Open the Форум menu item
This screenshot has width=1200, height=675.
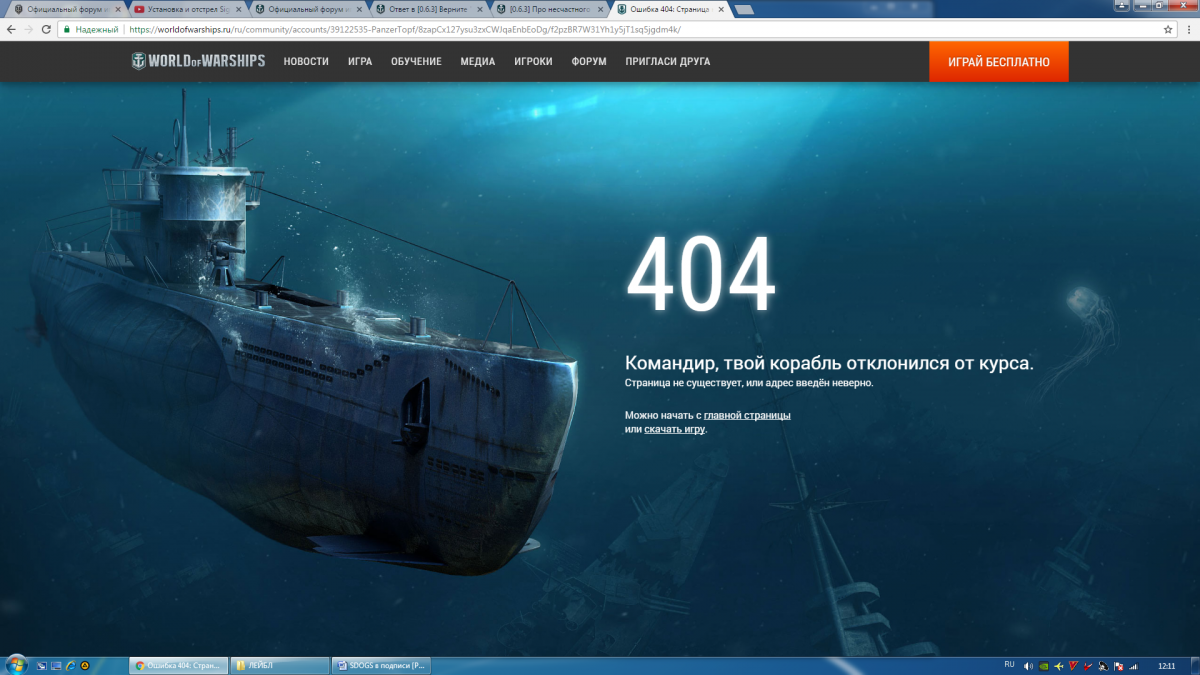coord(589,61)
